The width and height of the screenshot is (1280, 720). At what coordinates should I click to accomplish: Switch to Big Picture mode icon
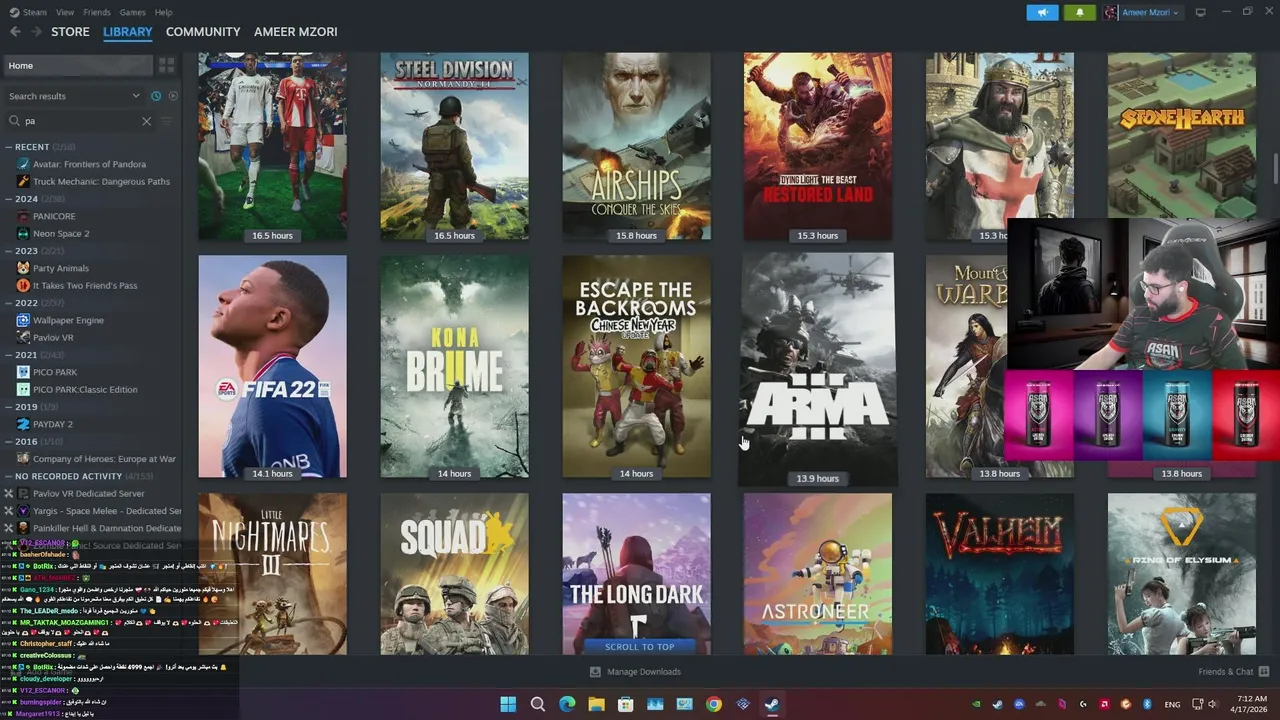(x=1200, y=12)
